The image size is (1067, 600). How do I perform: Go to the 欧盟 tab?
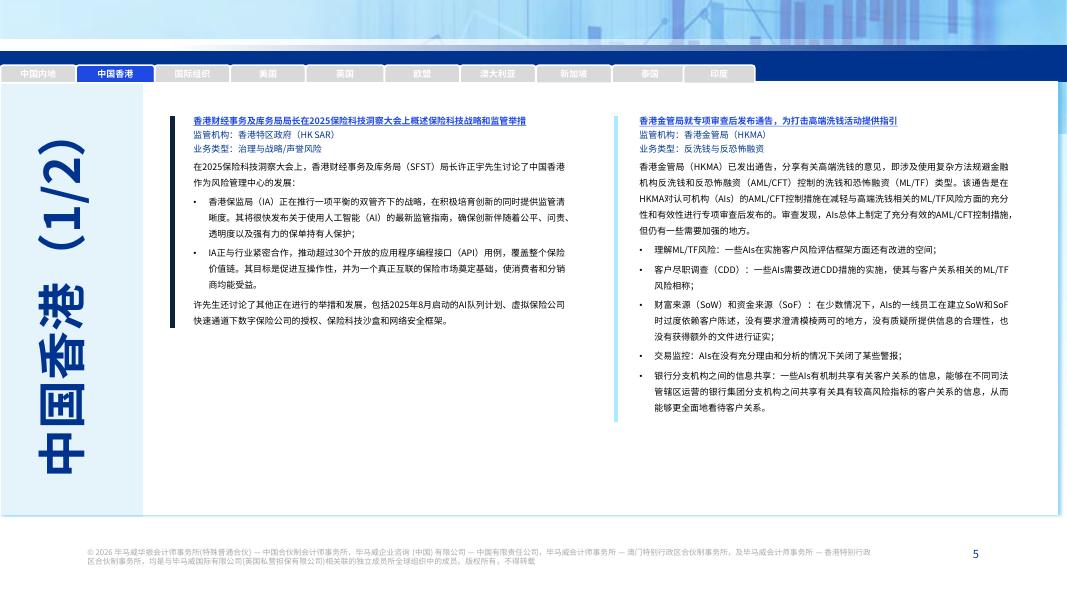422,73
